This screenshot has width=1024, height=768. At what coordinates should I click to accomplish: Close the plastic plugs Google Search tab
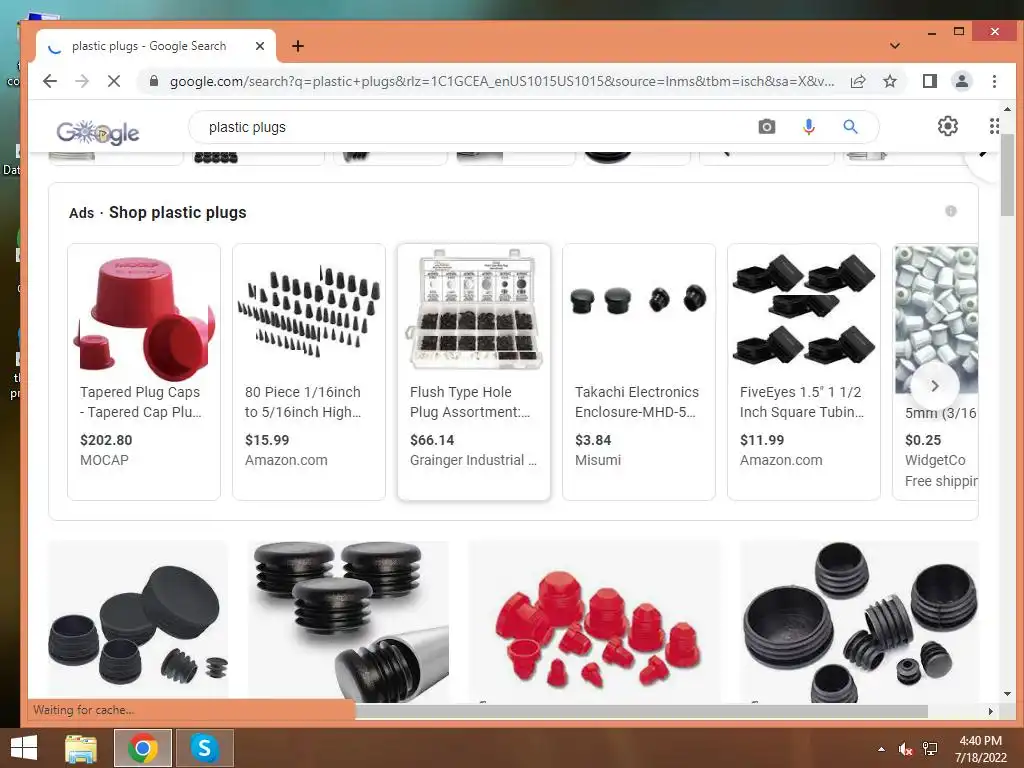click(x=260, y=46)
